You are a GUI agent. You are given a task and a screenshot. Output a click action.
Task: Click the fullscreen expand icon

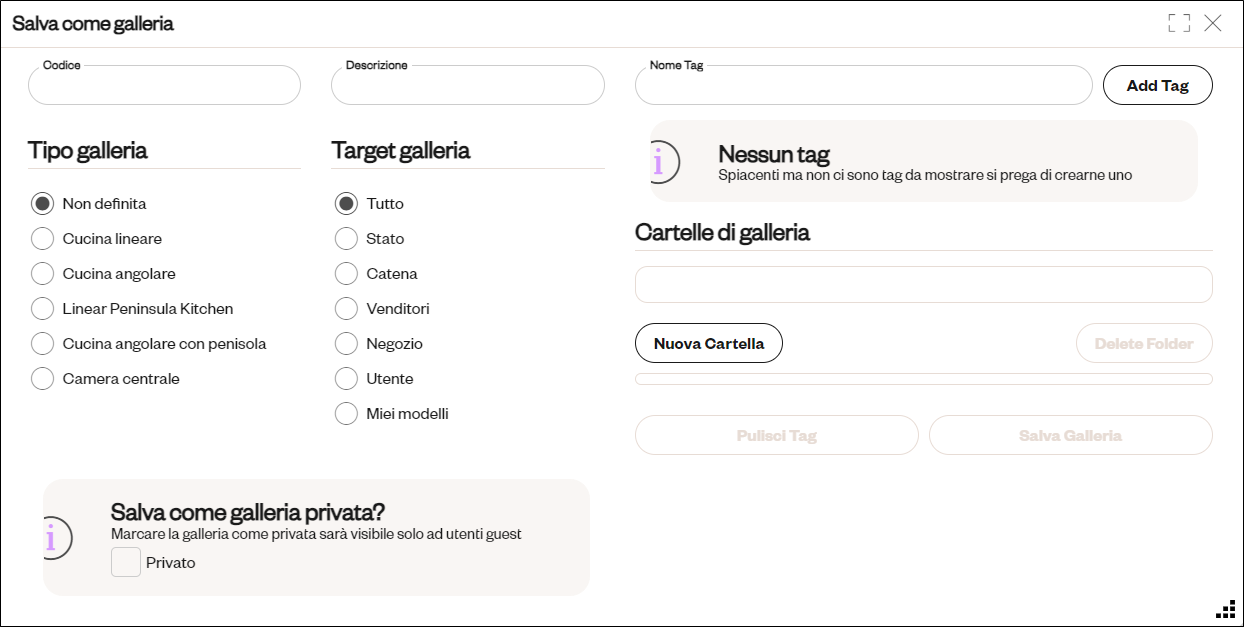(x=1179, y=23)
